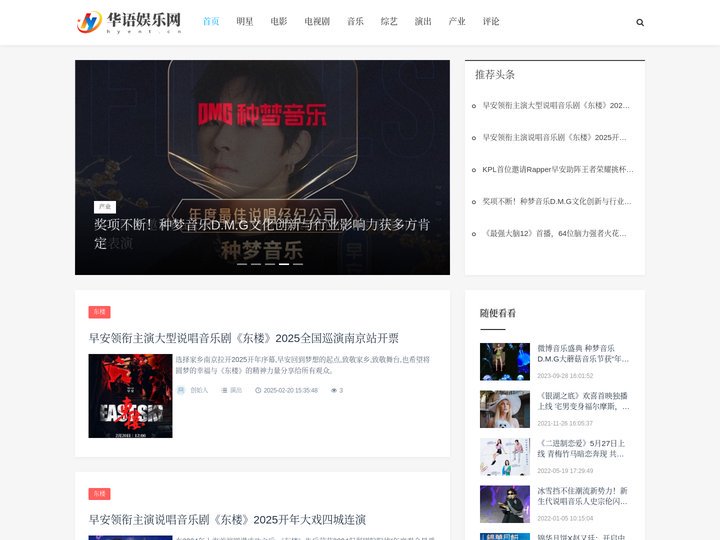Open banner headline 奖项不断！种梦音乐D.M.G

click(x=262, y=233)
